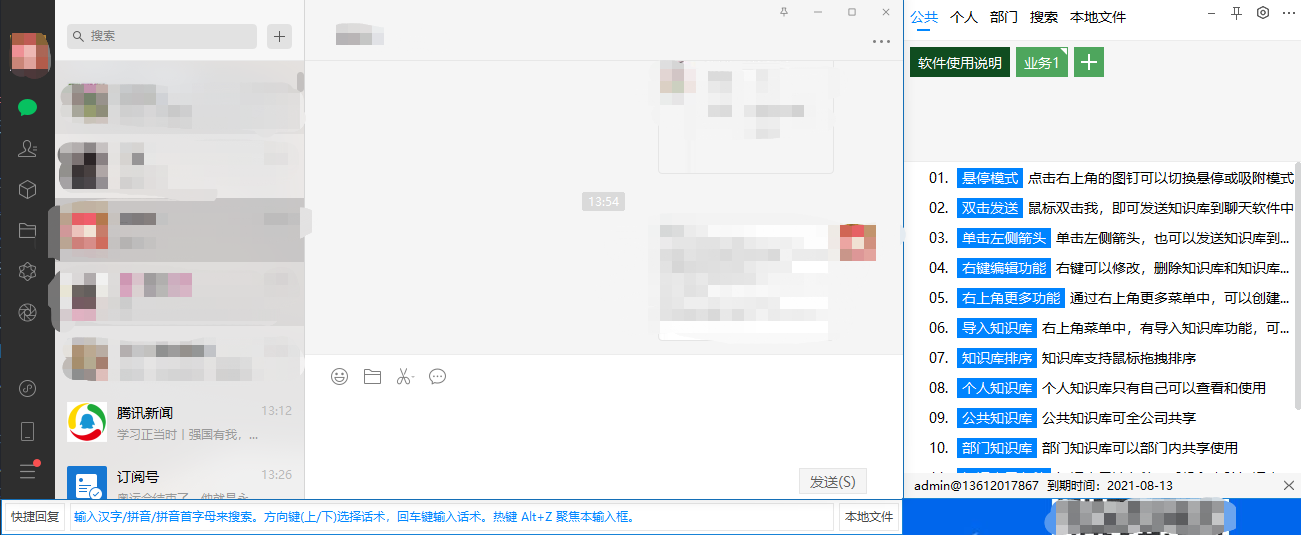1301x535 pixels.
Task: Click the conversation list scrollbar
Action: tap(301, 81)
